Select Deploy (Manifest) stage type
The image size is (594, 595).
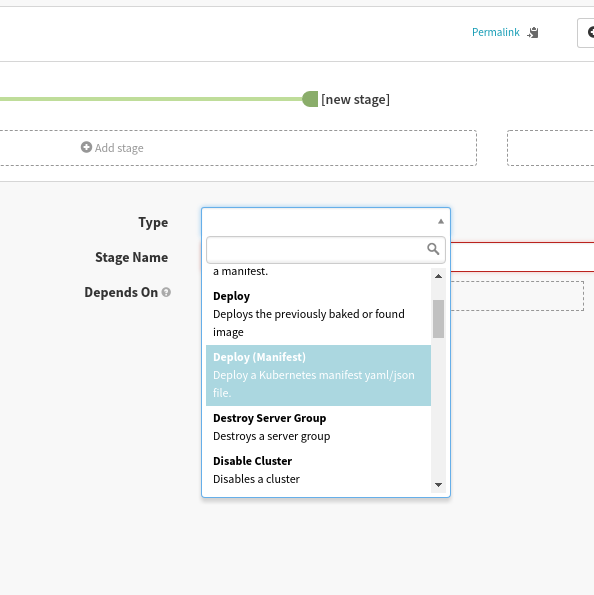[318, 375]
